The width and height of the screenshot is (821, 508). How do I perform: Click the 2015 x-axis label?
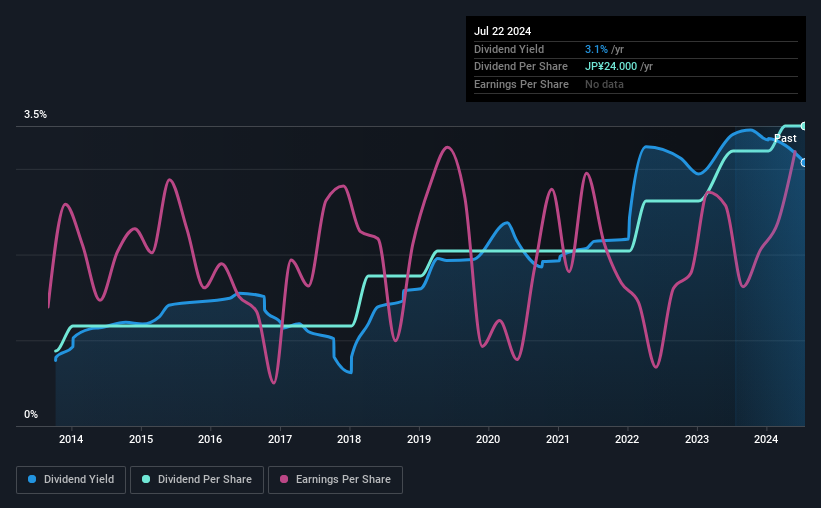141,439
